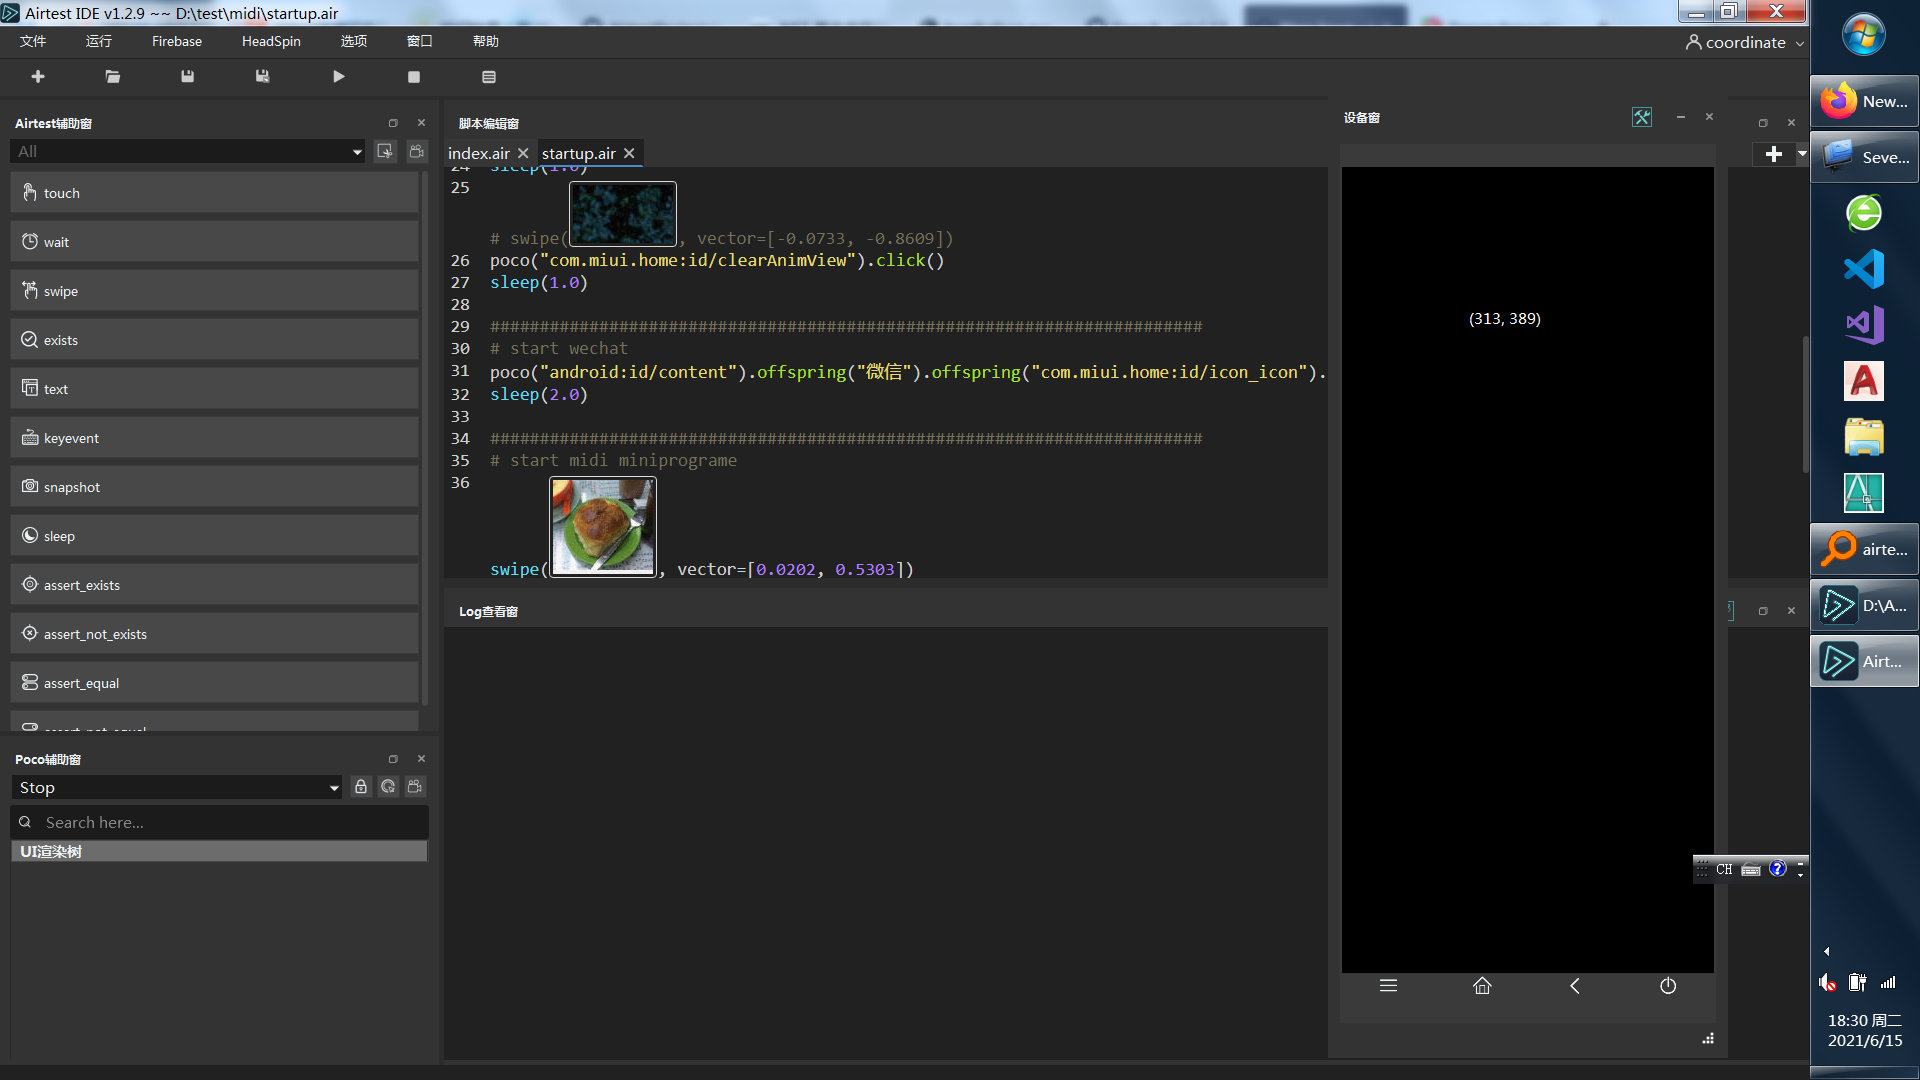This screenshot has width=1920, height=1080.
Task: Run the script with the play button
Action: click(x=339, y=77)
